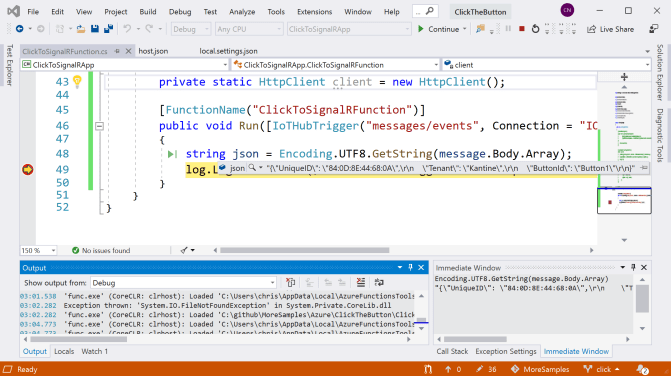This screenshot has width=671, height=376.
Task: Open the ClickToSignalRApp startup project dropdown
Action: coord(349,29)
